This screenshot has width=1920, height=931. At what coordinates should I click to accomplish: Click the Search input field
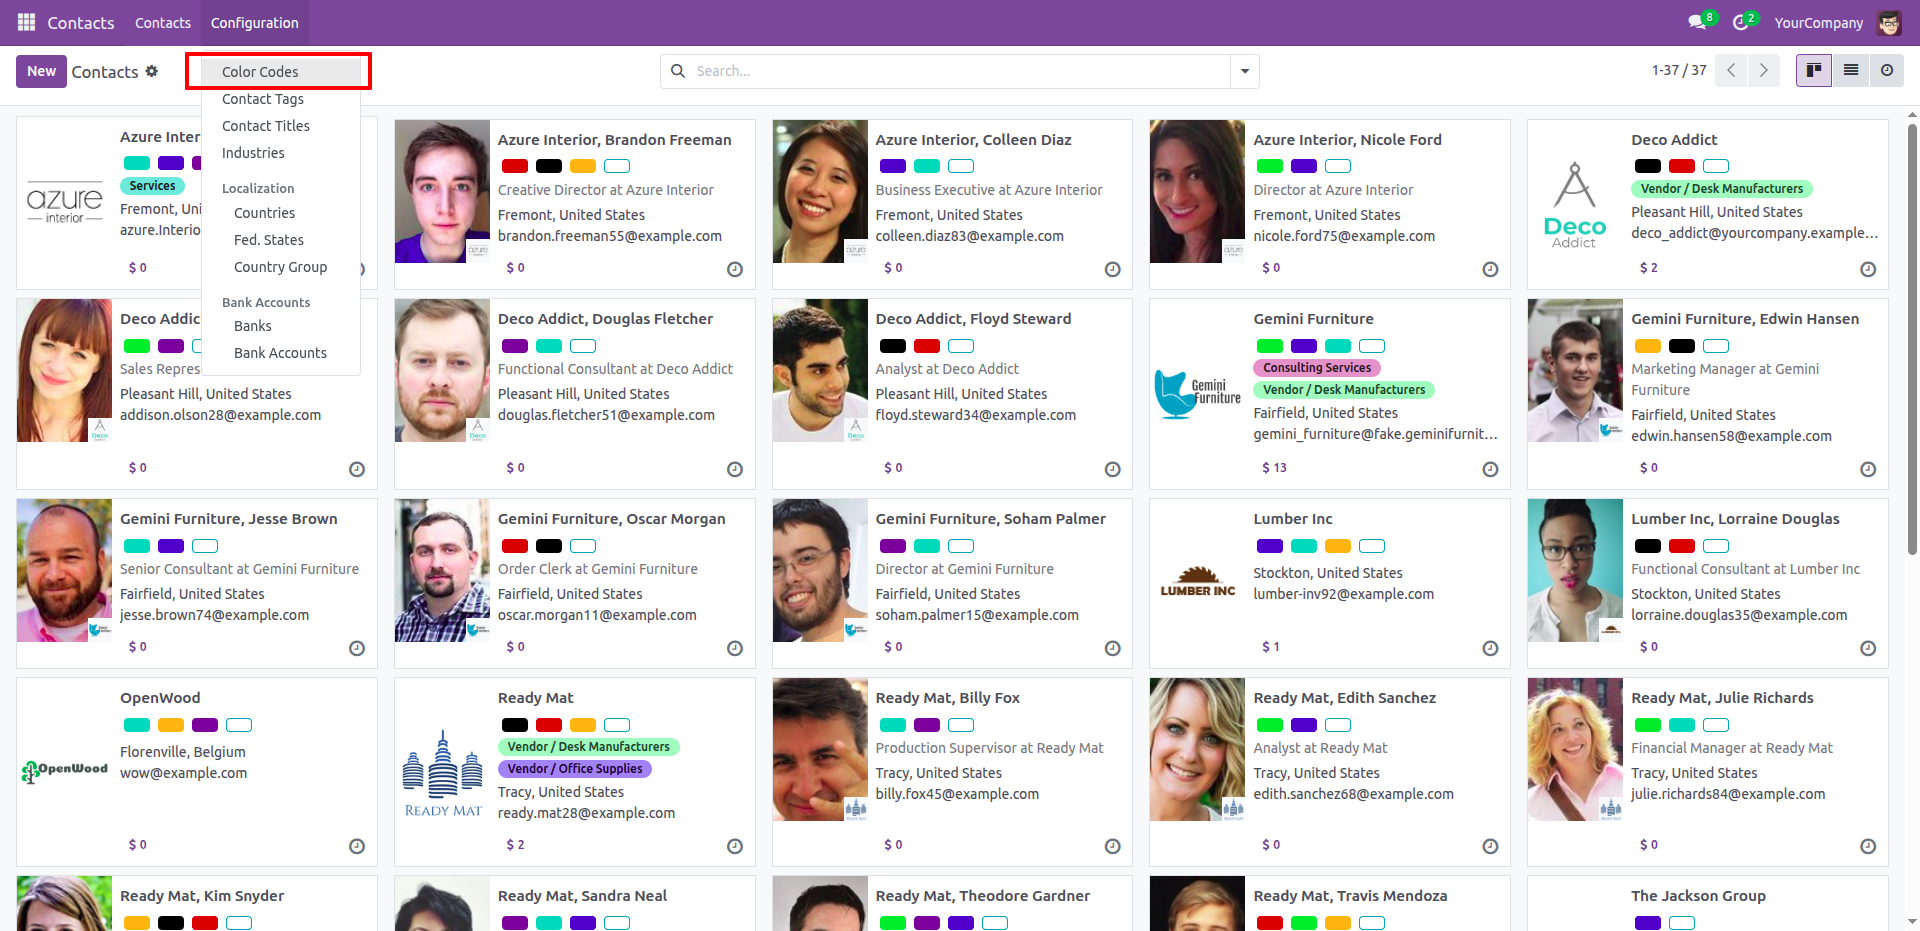[x=960, y=71]
